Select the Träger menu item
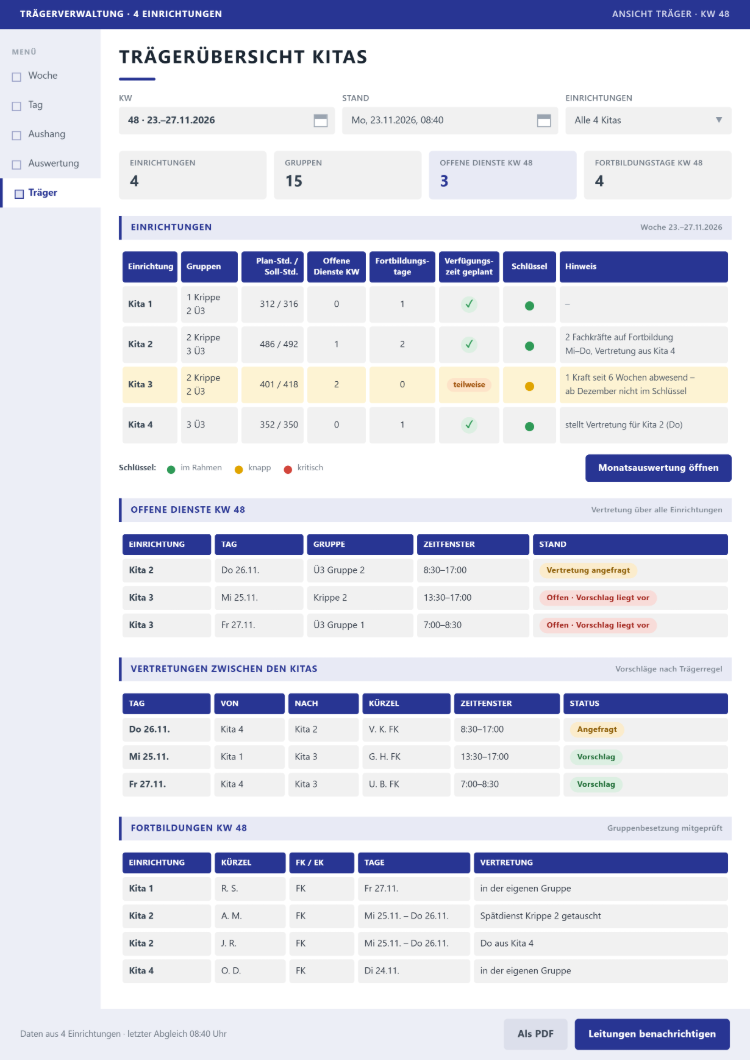Viewport: 750px width, 1060px height. (x=50, y=193)
